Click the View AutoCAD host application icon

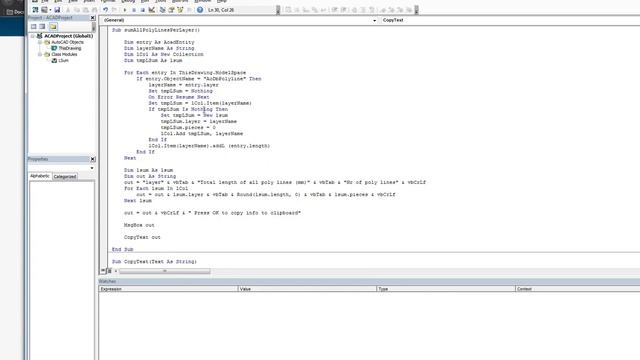coord(35,10)
